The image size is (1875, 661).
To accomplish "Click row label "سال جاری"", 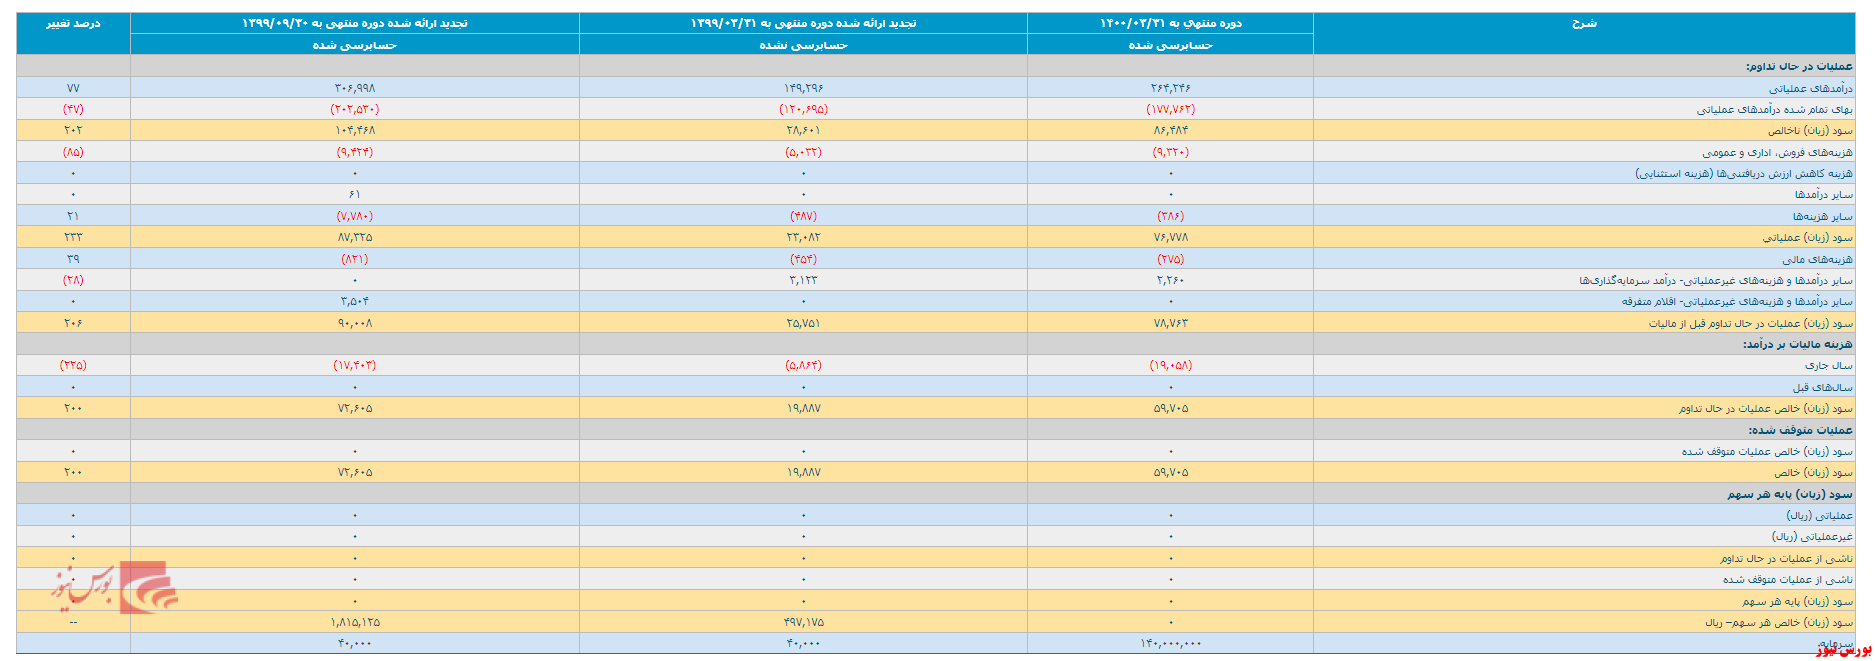I will 1829,365.
